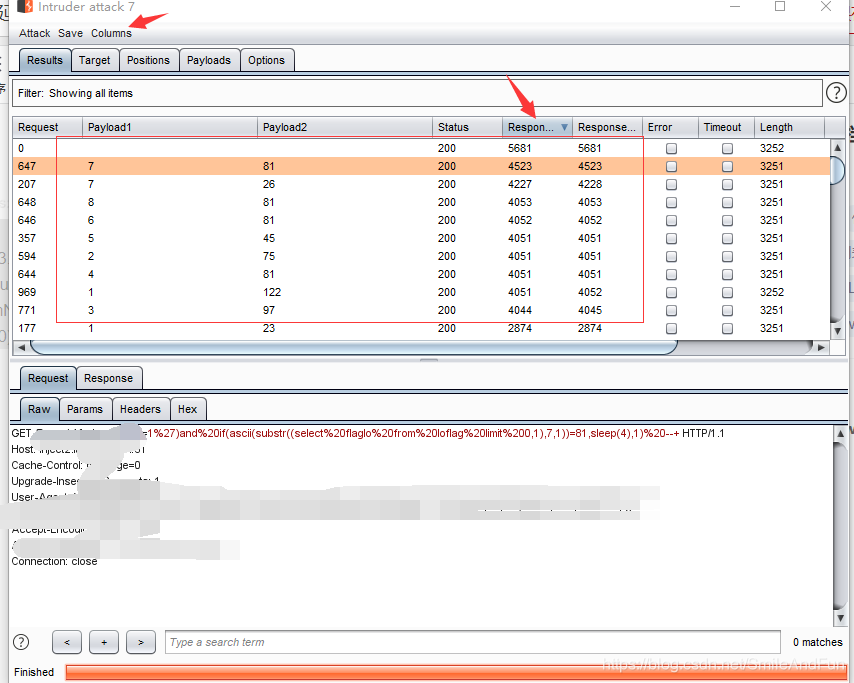Image resolution: width=854 pixels, height=683 pixels.
Task: Show the Request message tab
Action: (48, 378)
